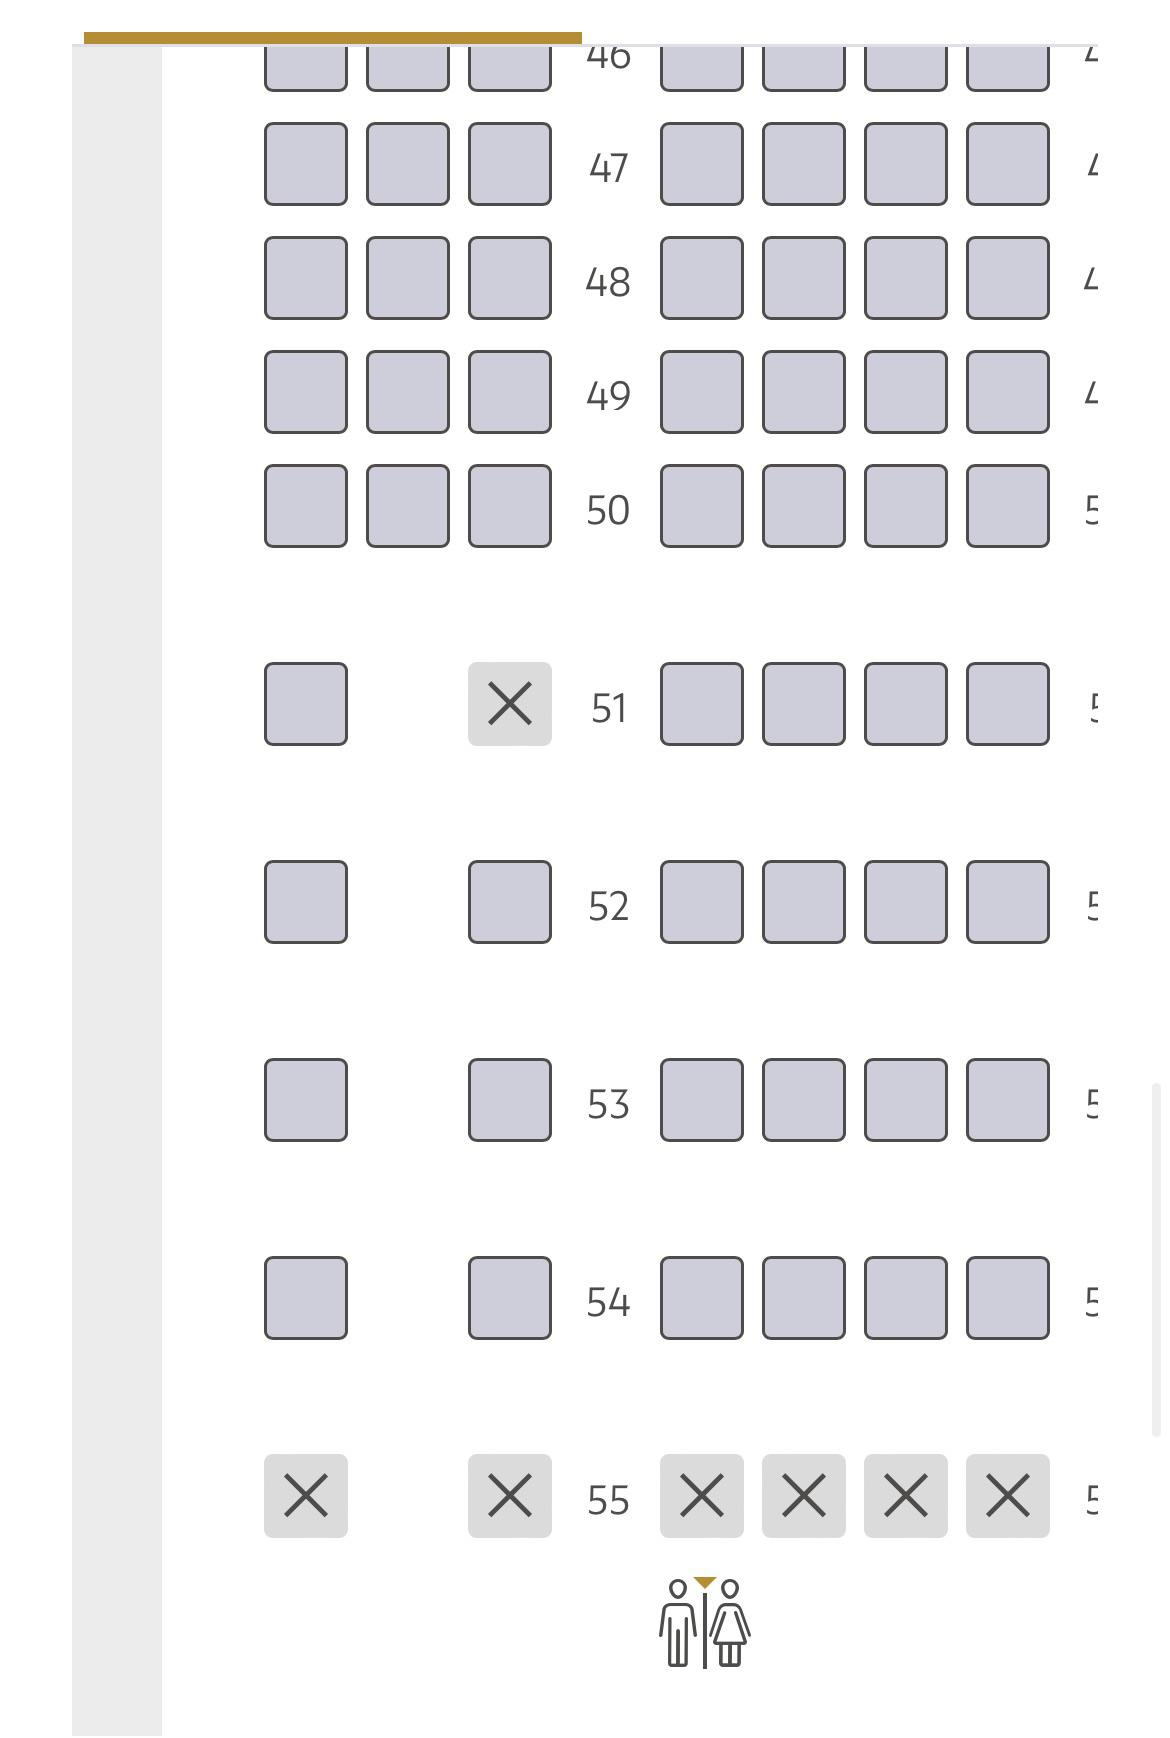Click fourth X seat right of row 55 label
The height and width of the screenshot is (1738, 1170).
1007,1496
